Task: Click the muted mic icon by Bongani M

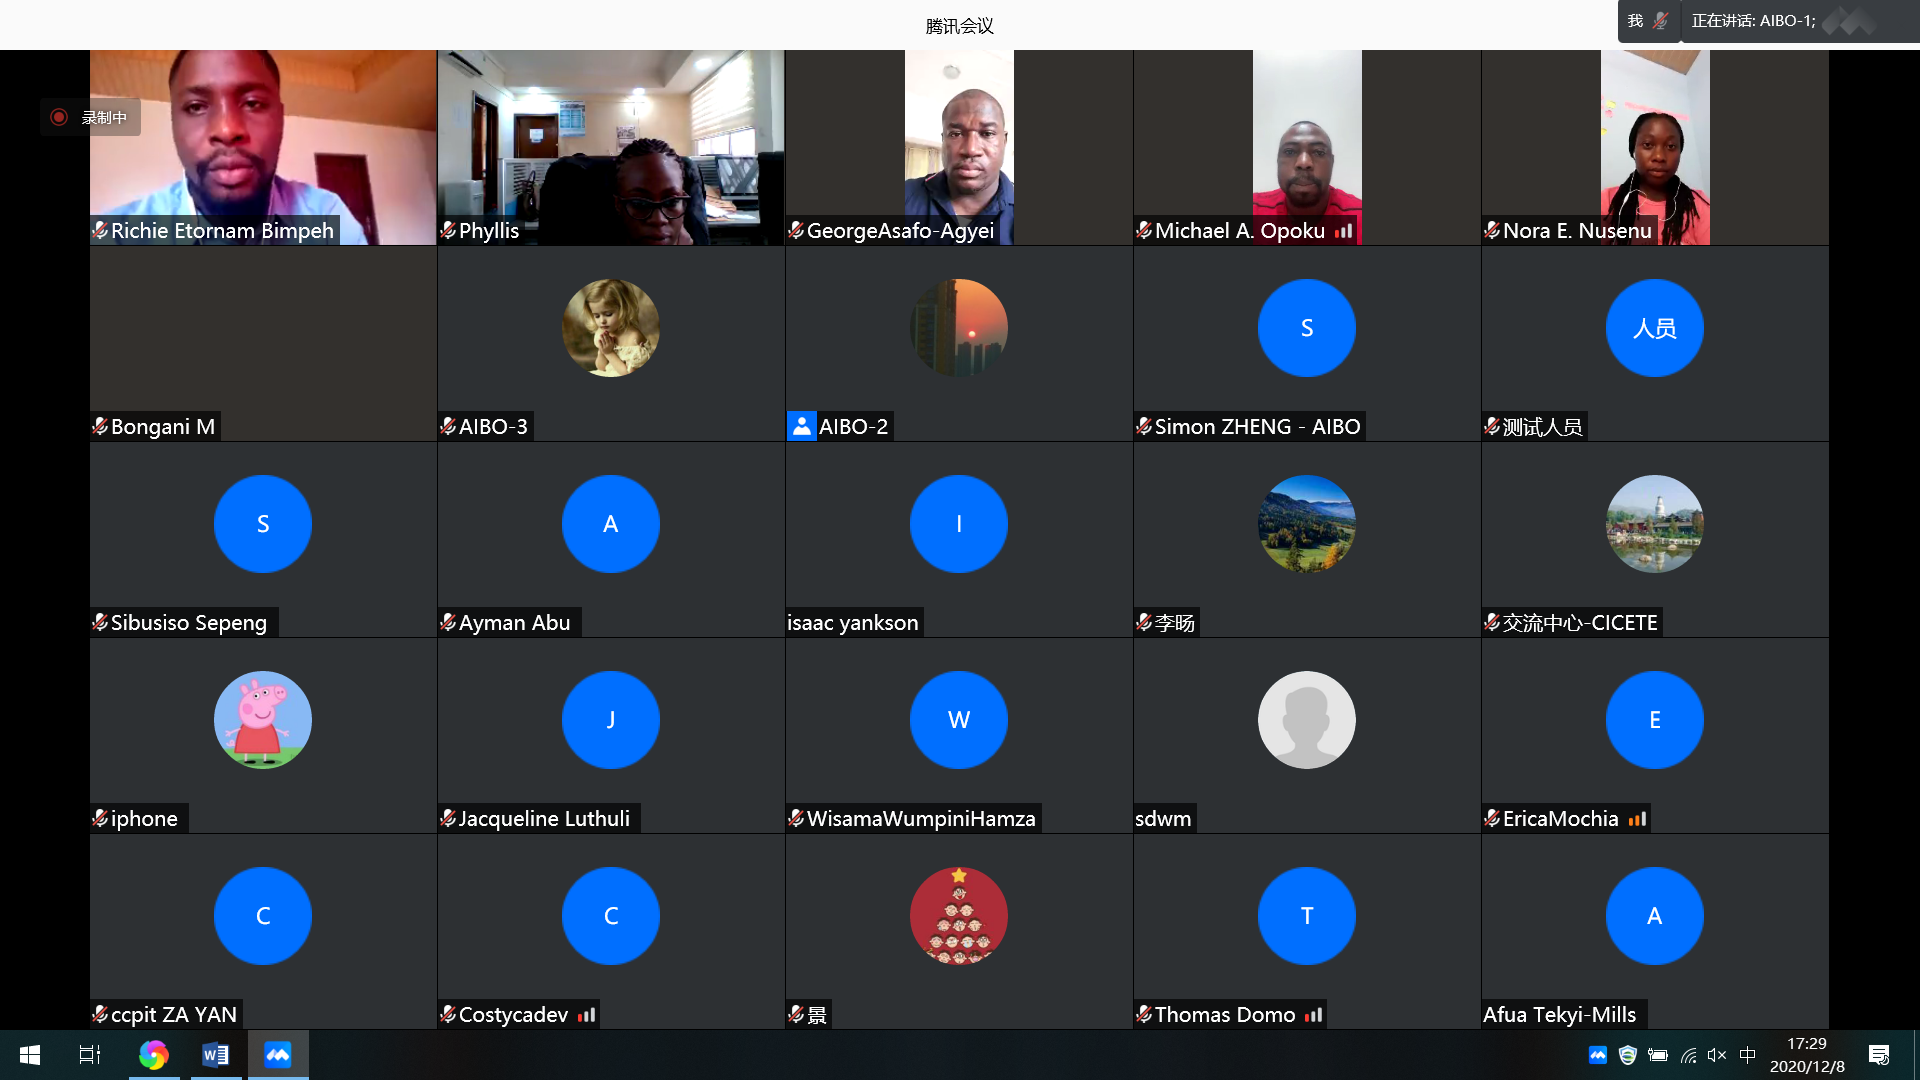Action: (100, 426)
